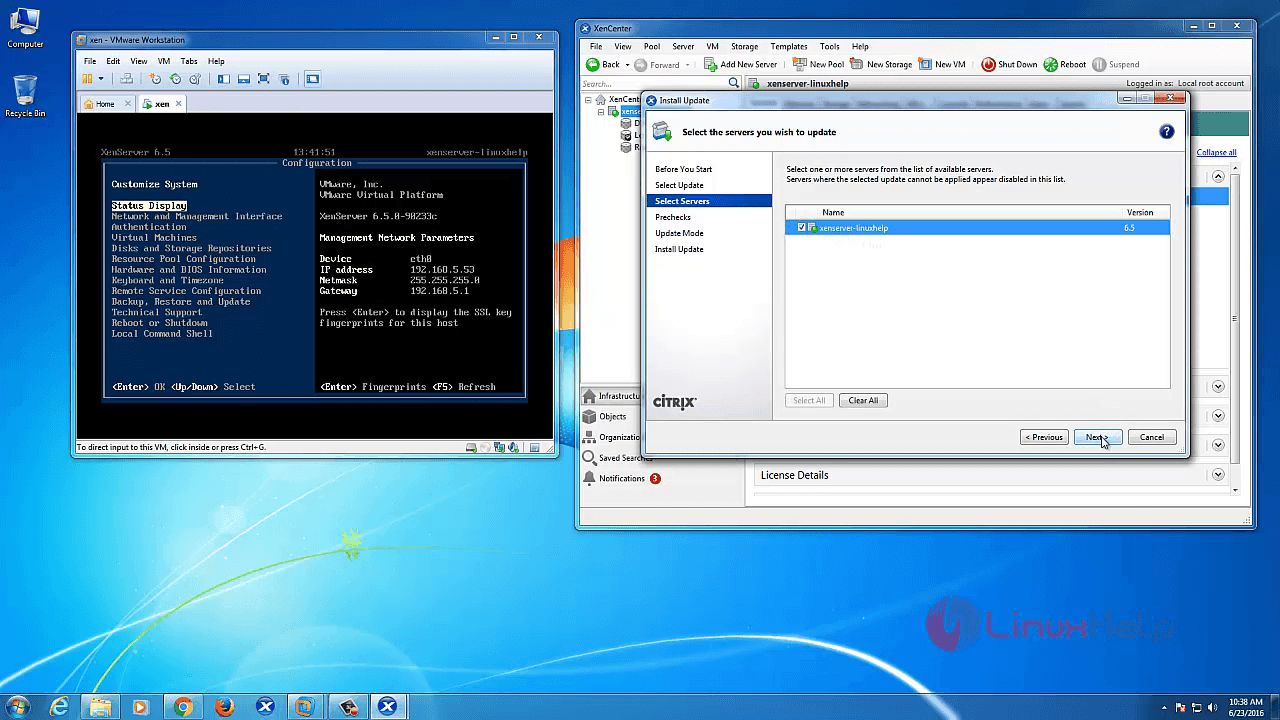
Task: Open XenCenter Templates menu
Action: point(789,46)
